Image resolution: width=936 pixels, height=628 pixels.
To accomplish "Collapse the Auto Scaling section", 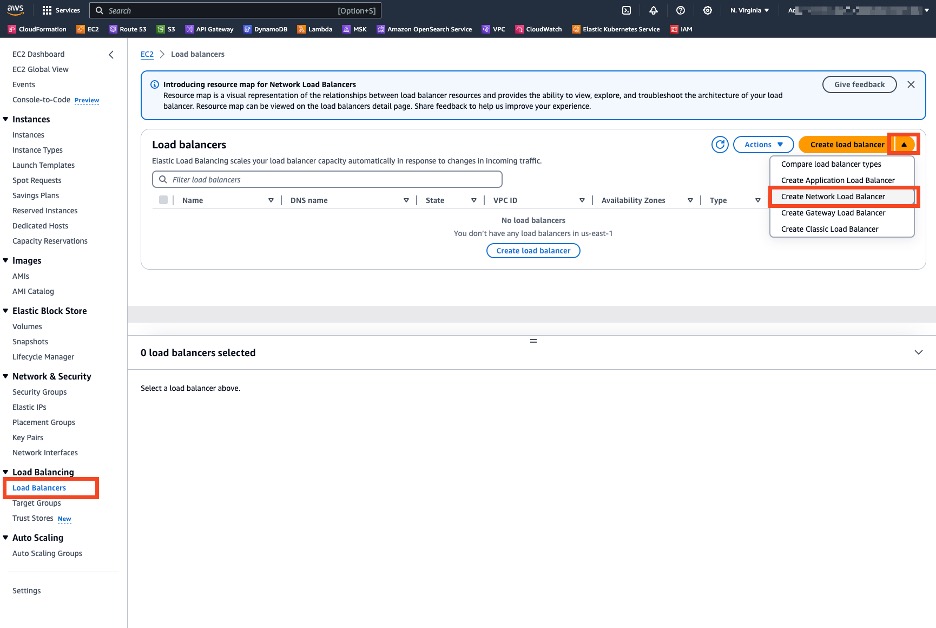I will tap(6, 538).
